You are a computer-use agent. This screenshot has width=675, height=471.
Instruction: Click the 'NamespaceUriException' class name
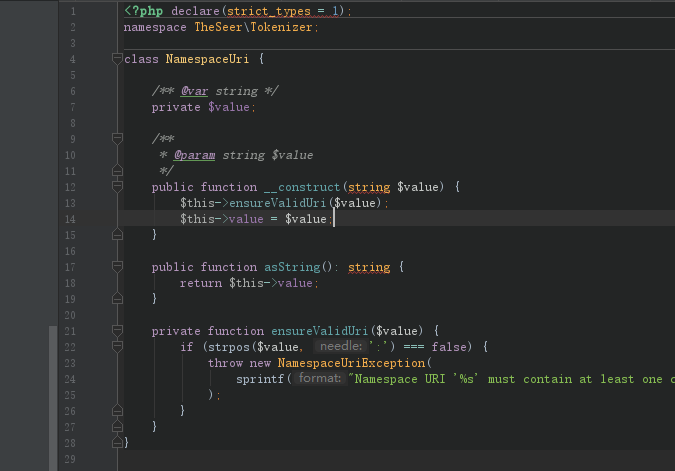coord(351,363)
